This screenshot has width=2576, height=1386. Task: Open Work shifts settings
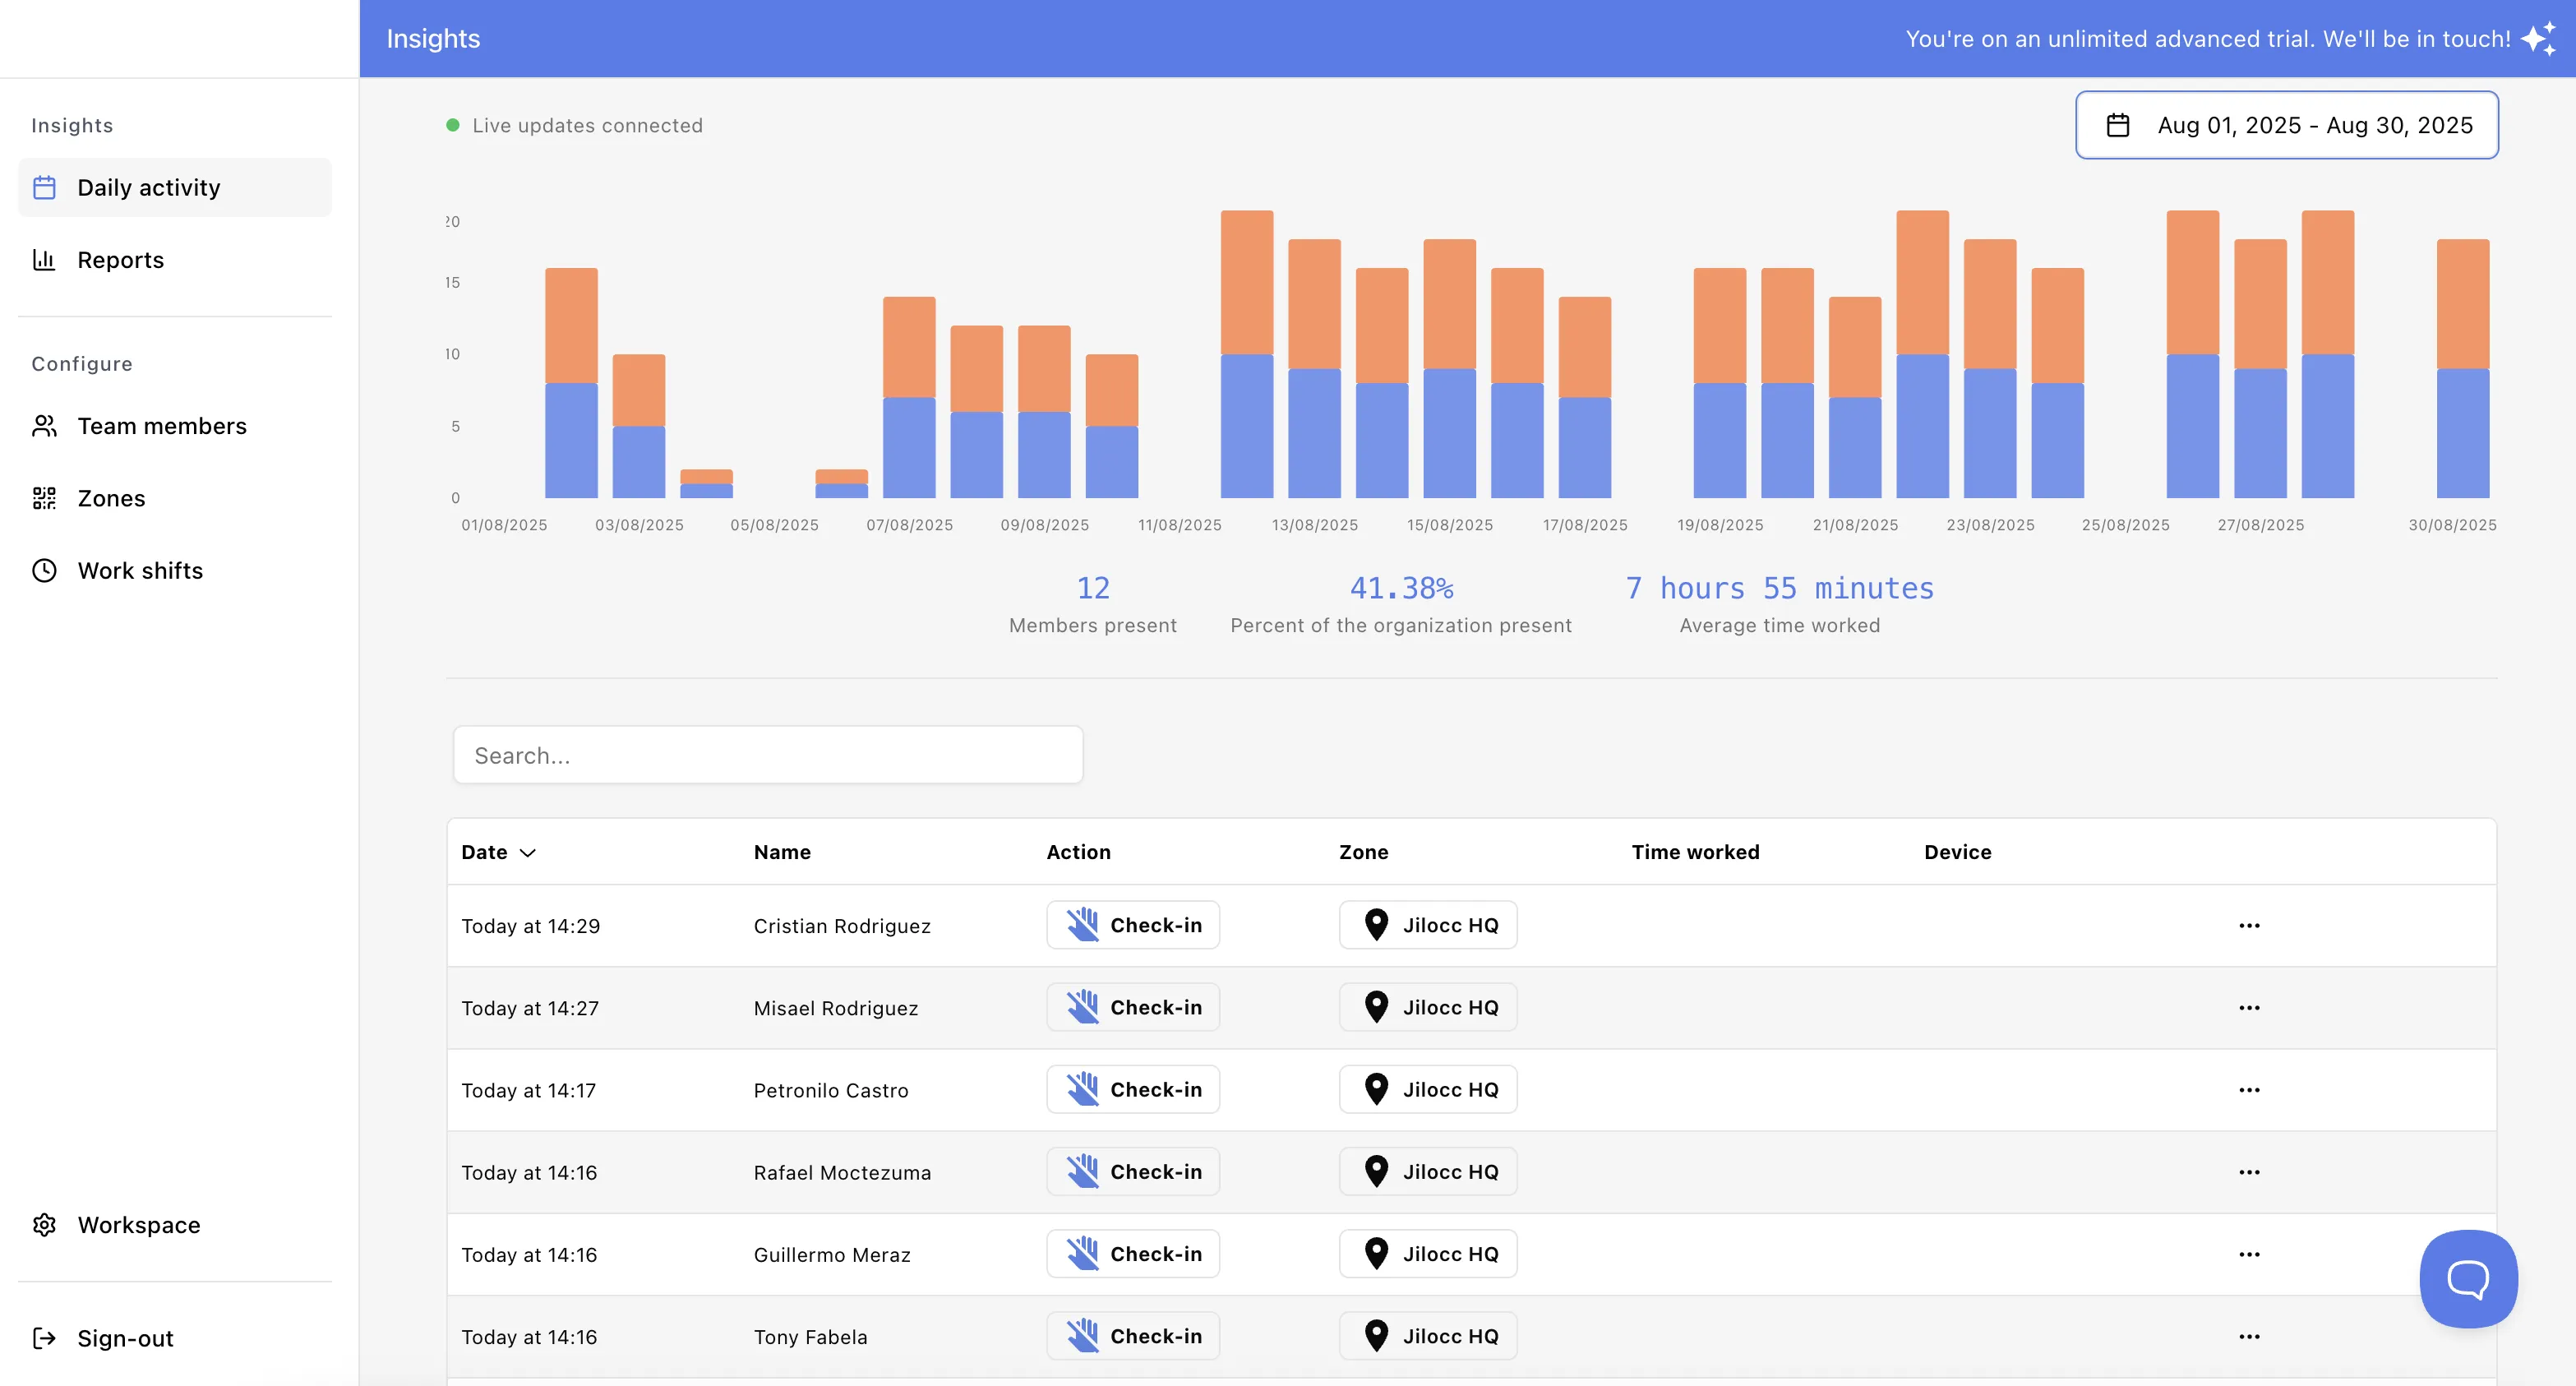pyautogui.click(x=175, y=570)
